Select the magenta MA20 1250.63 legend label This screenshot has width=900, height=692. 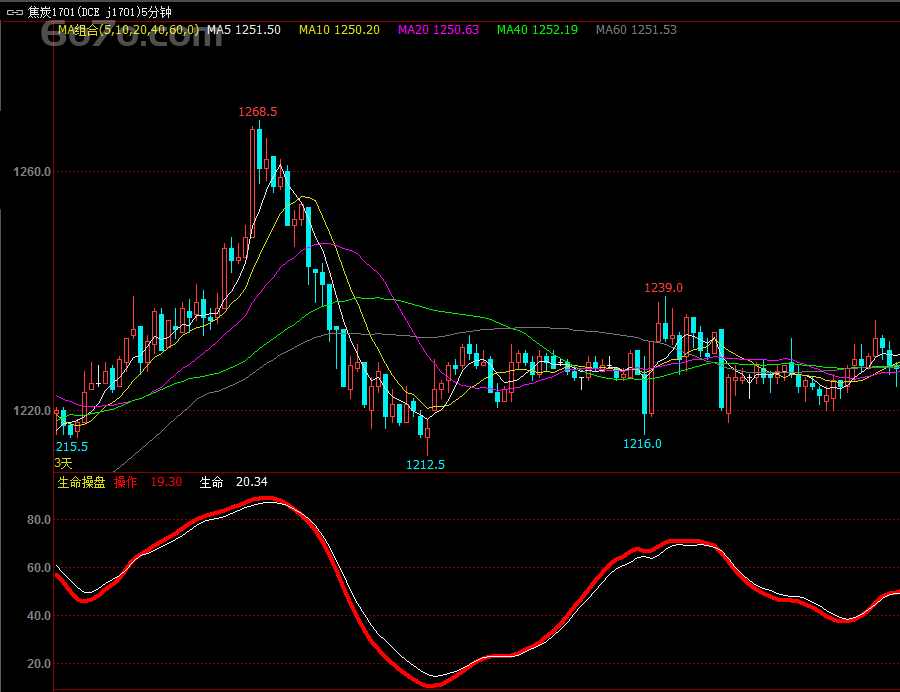(438, 30)
